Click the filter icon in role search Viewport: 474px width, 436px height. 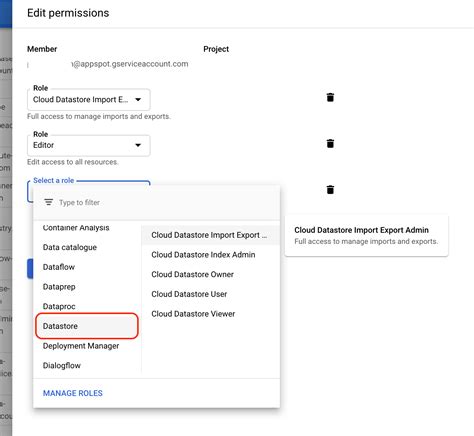click(49, 202)
